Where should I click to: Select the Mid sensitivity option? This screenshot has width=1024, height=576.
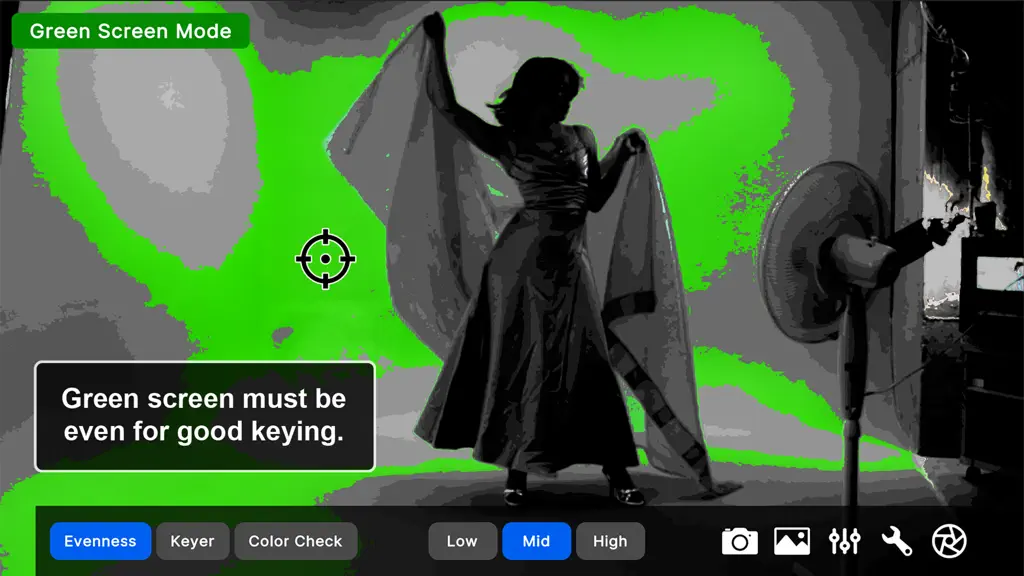[x=536, y=541]
